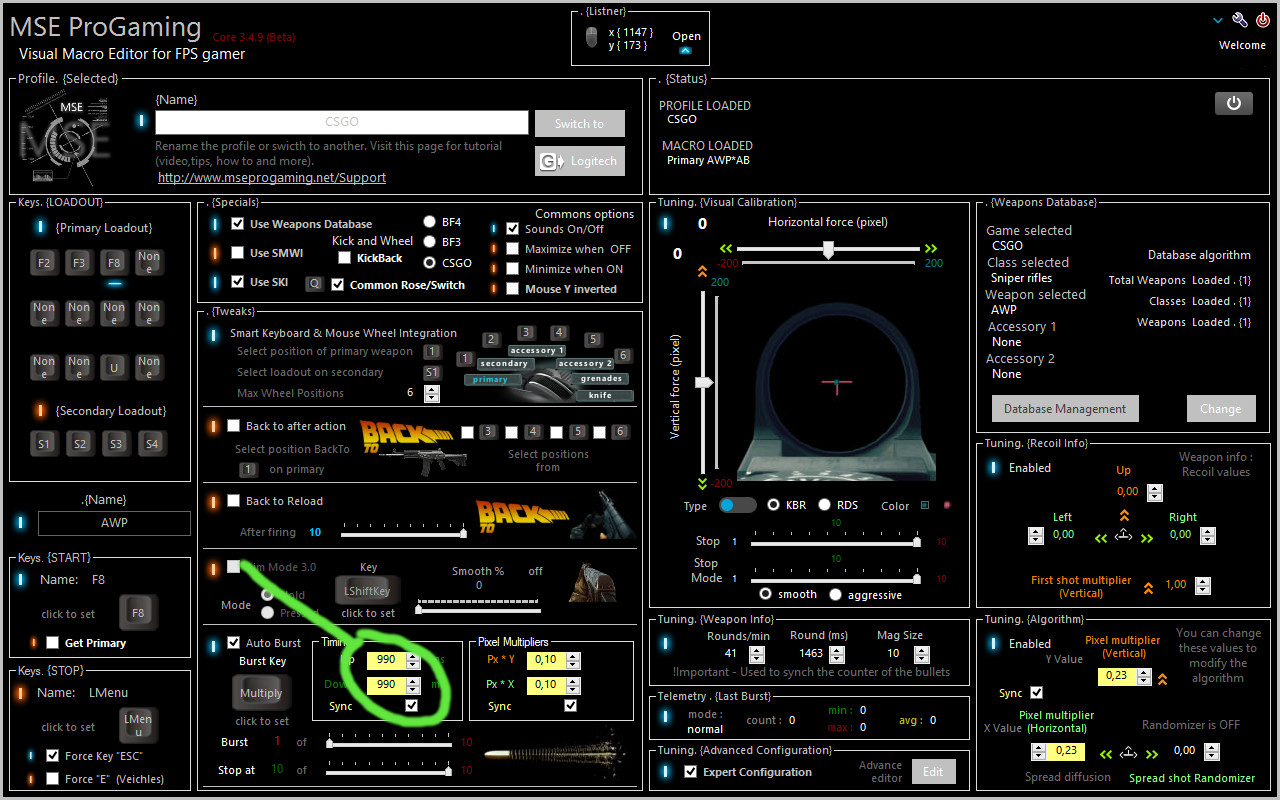Click the Switch to button
Image resolution: width=1280 pixels, height=800 pixels.
[x=580, y=124]
